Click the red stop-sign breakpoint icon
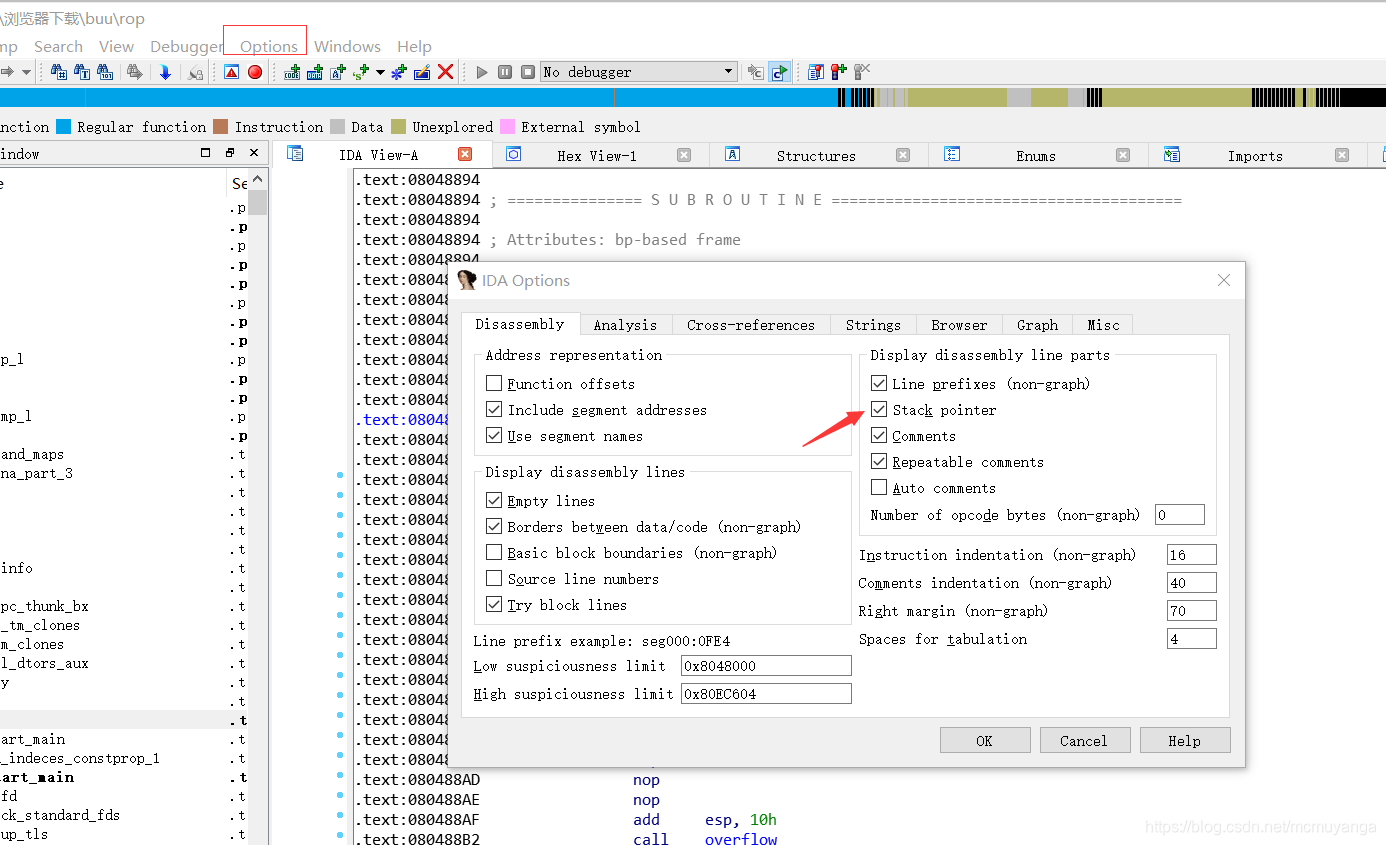Viewport: 1386px width, 845px height. pos(255,72)
